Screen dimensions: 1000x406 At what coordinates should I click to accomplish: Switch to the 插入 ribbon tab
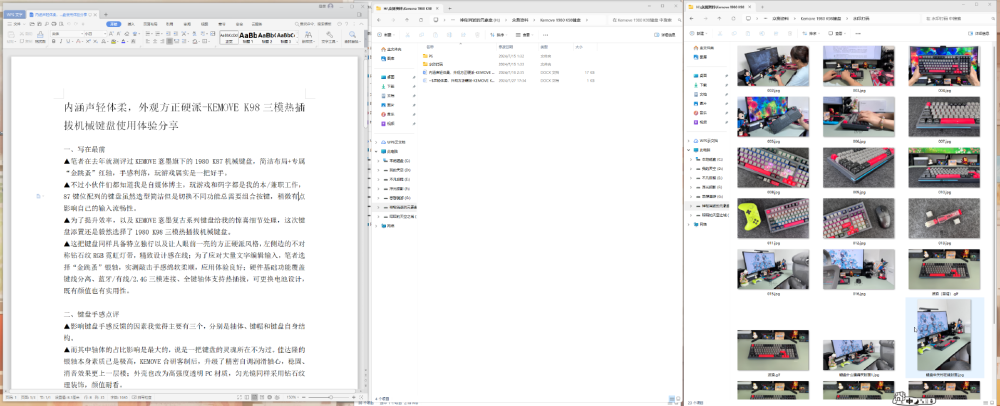(x=131, y=24)
